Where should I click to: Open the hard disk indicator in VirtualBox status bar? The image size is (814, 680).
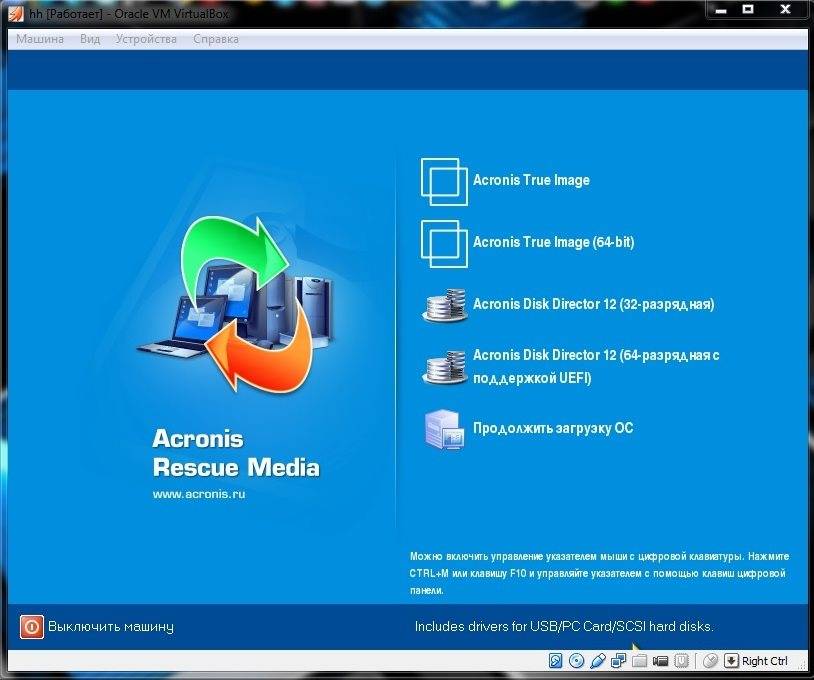555,660
